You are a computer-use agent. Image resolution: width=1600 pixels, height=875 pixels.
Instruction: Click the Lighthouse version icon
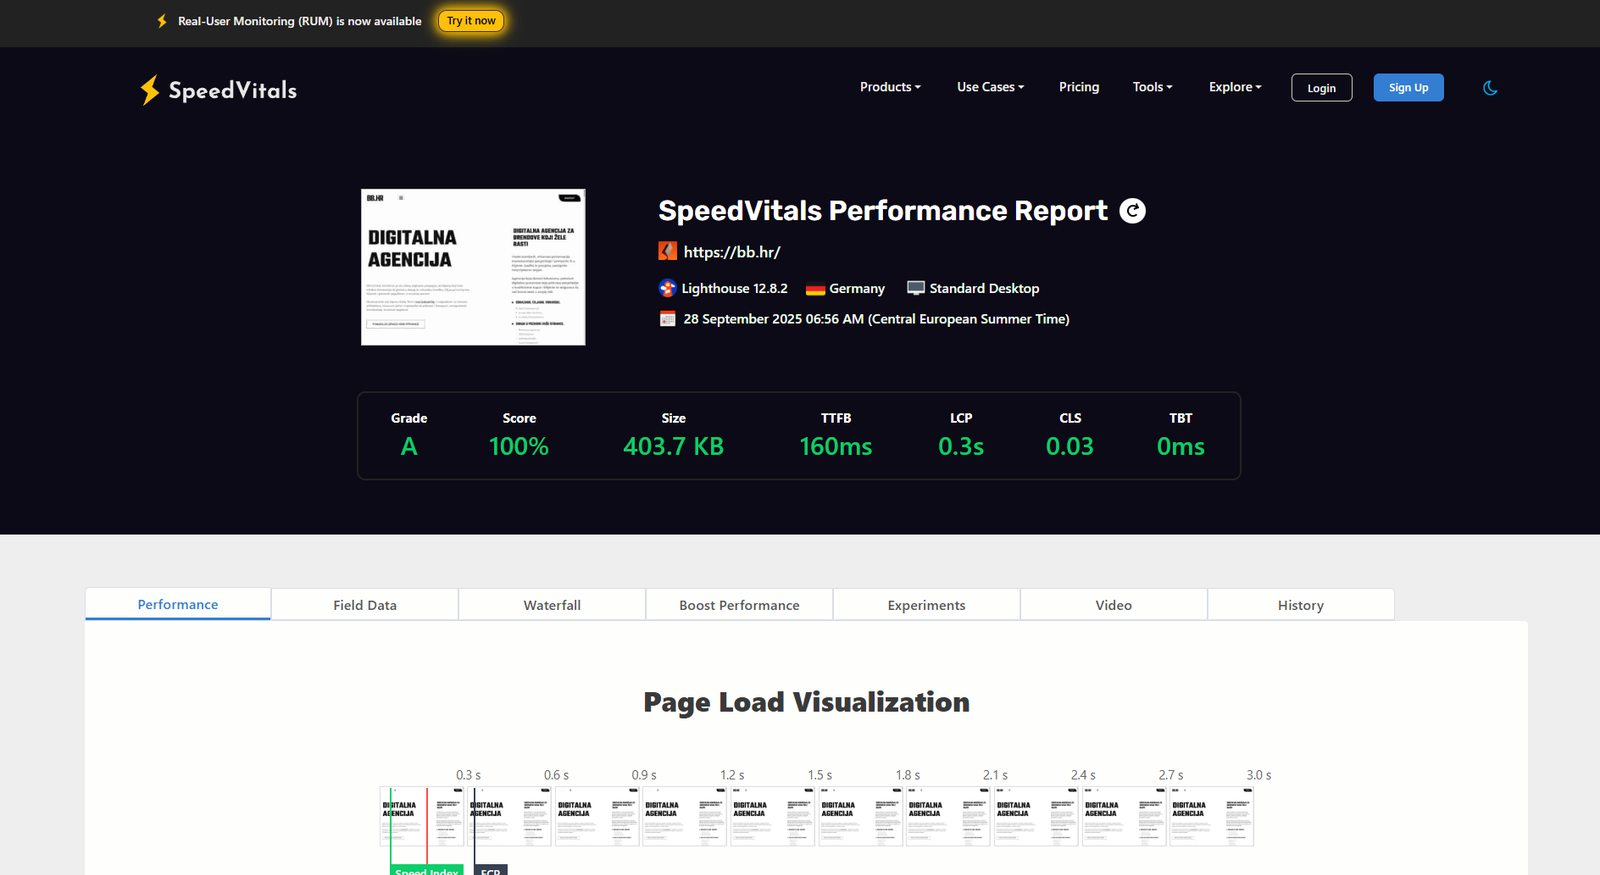point(668,288)
